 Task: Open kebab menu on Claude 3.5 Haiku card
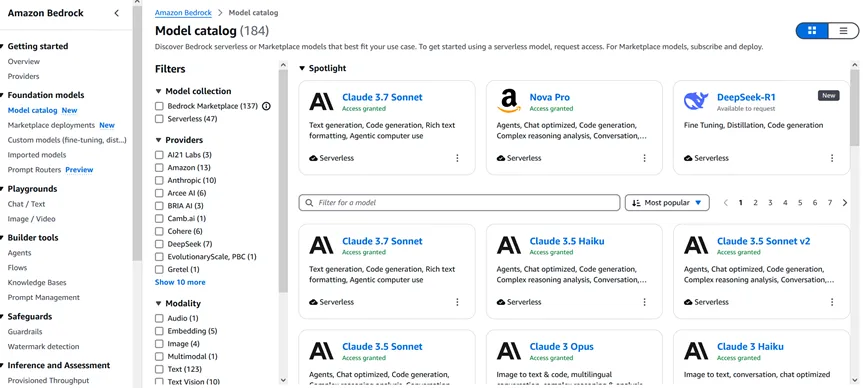pos(644,302)
